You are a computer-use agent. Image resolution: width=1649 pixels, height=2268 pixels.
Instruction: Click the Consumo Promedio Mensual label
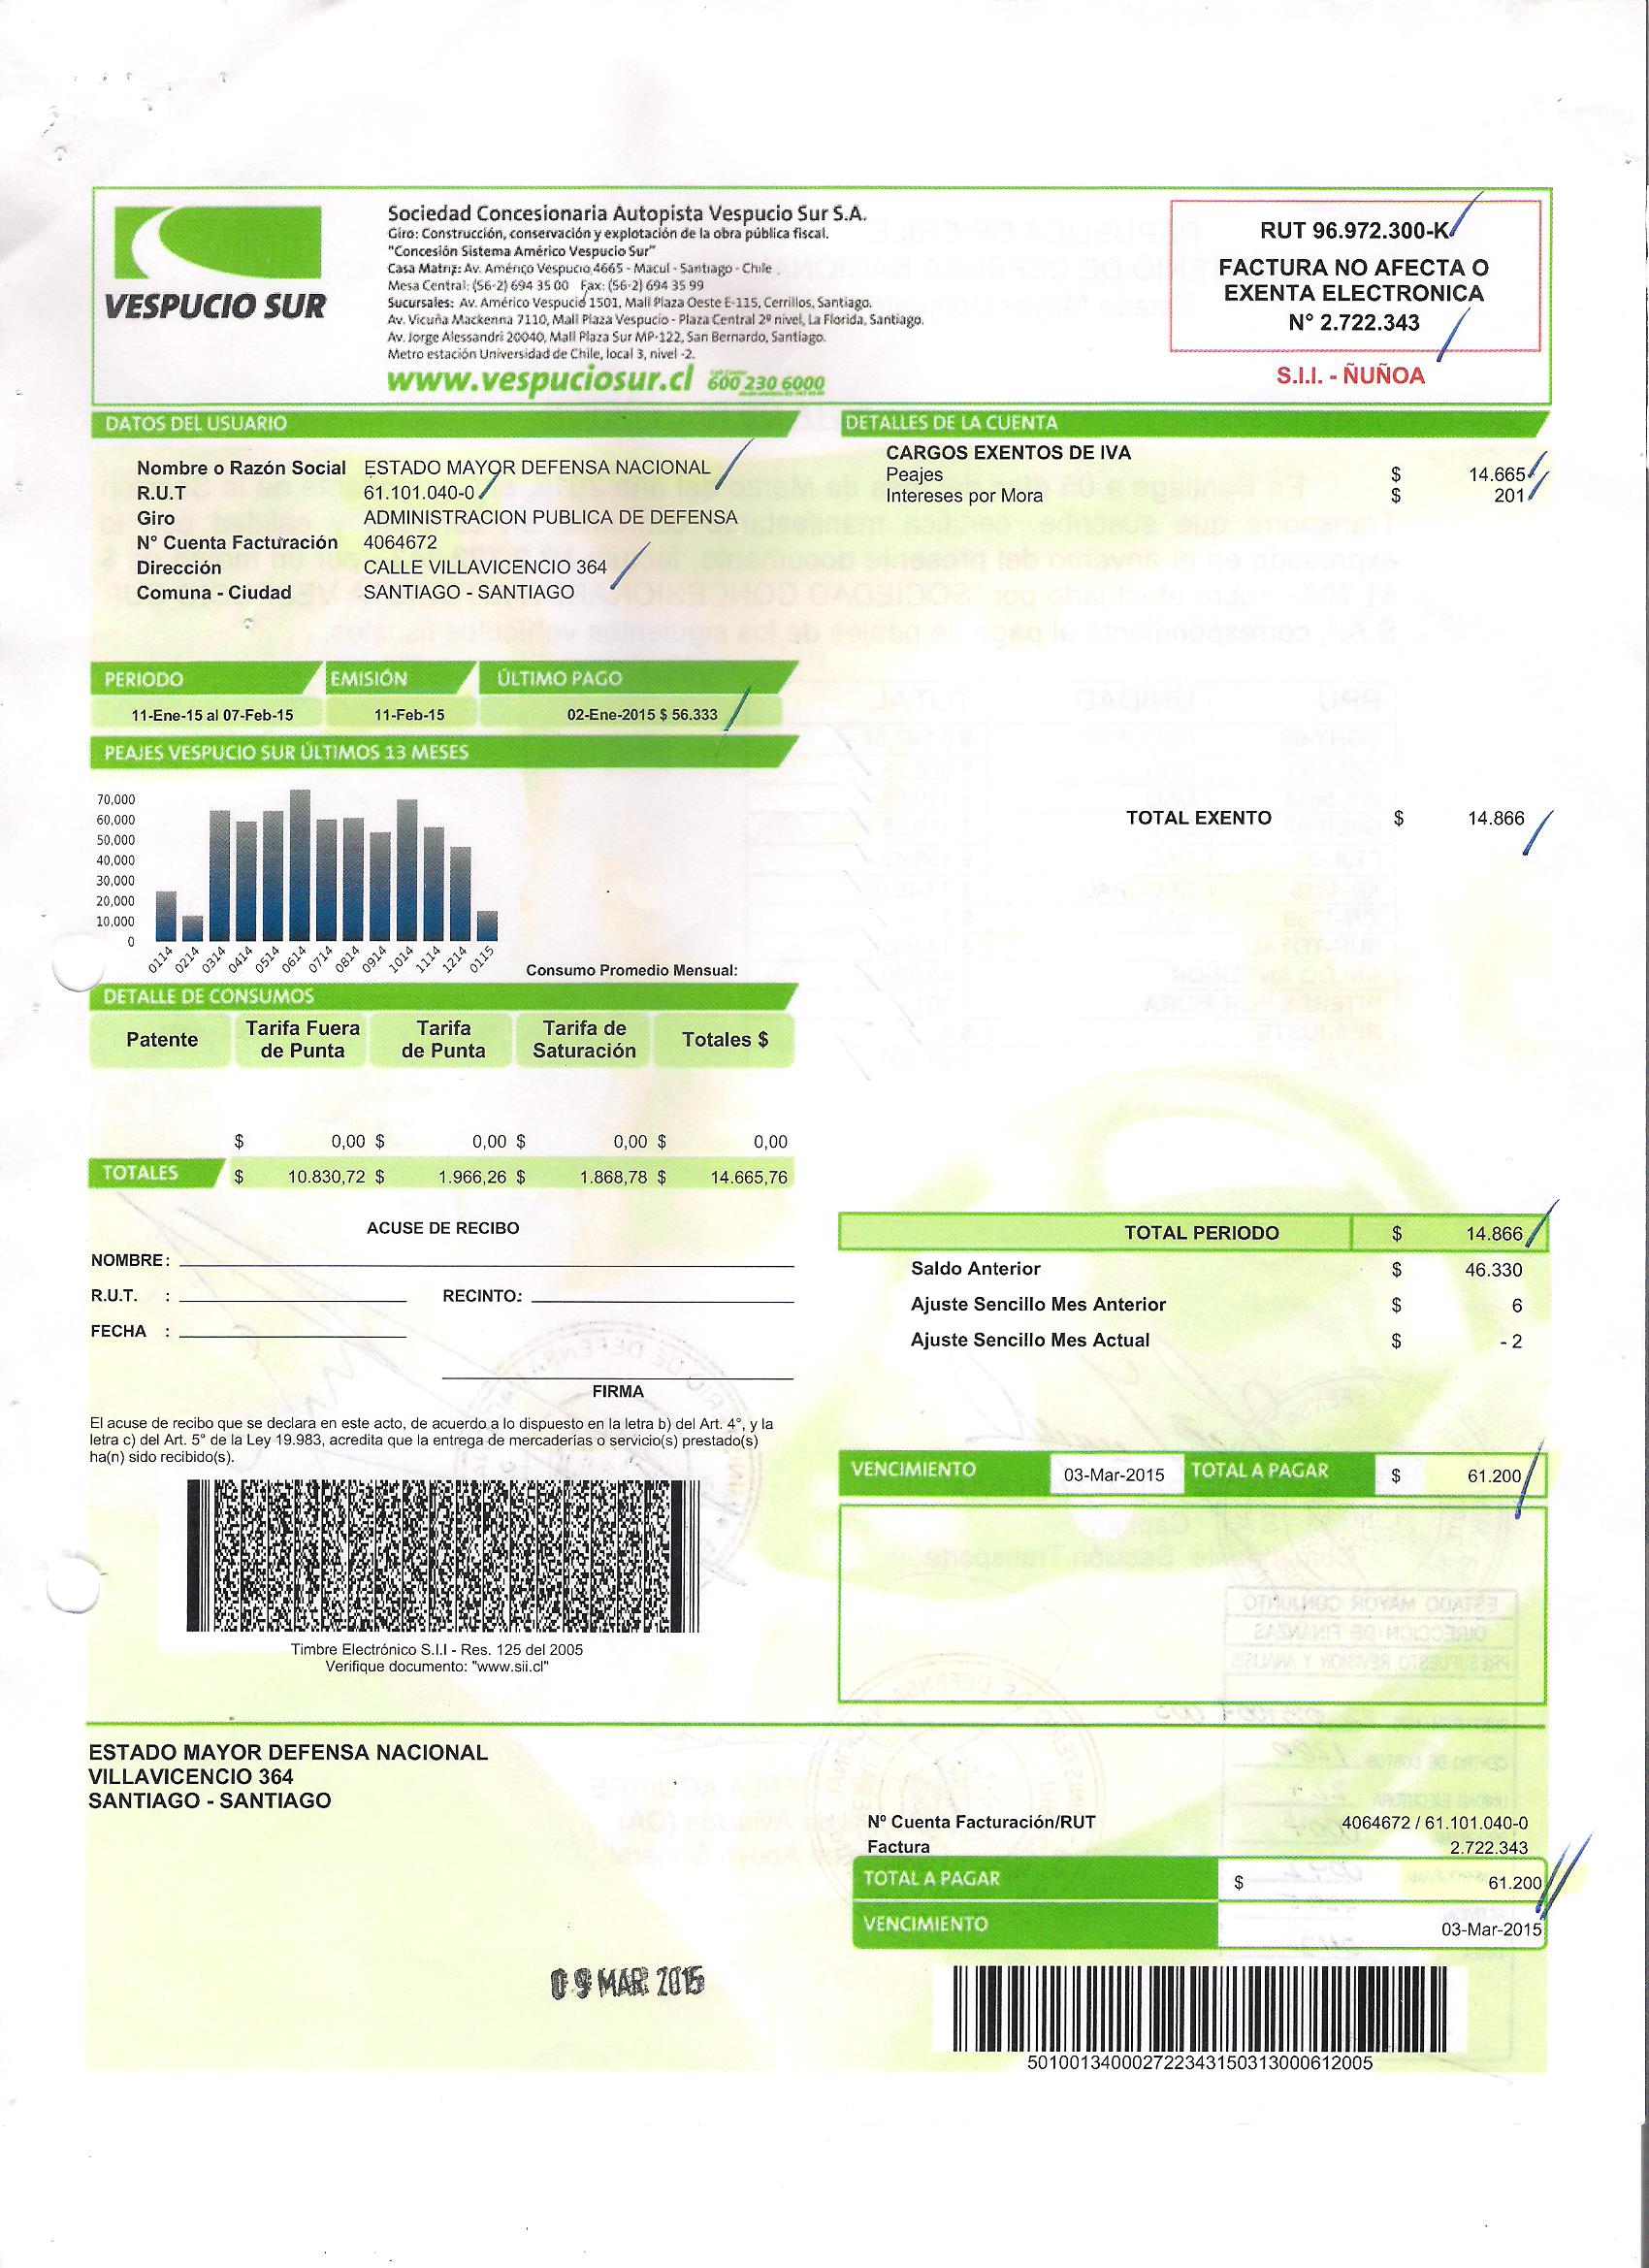pos(631,970)
